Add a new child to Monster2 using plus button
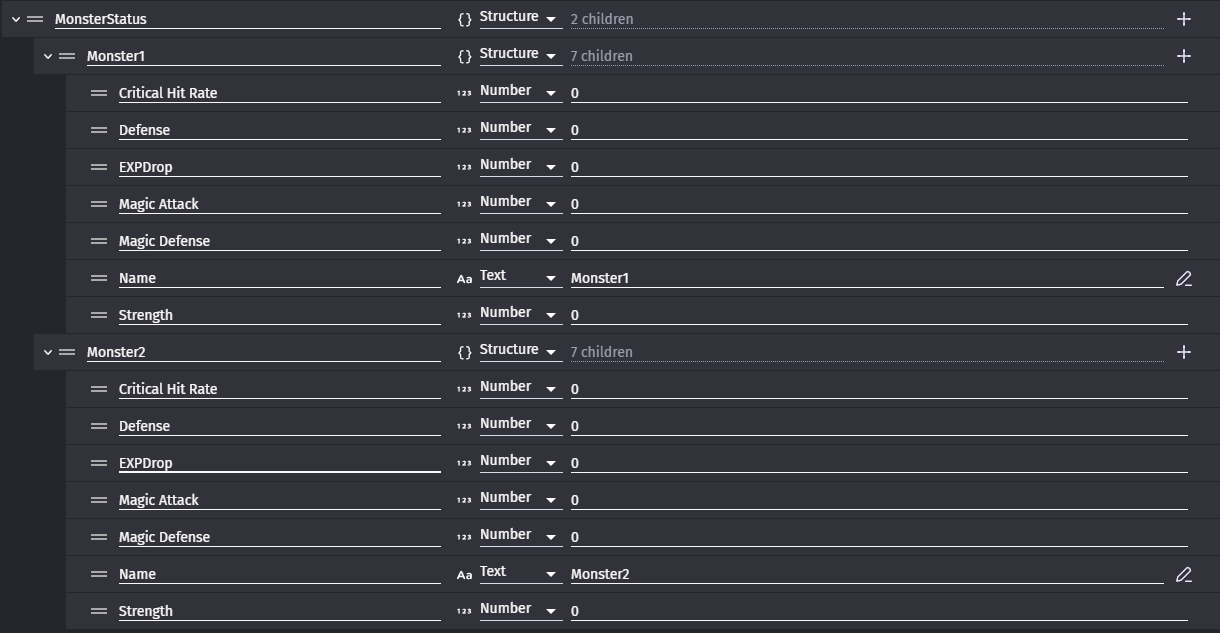1220x633 pixels. [x=1183, y=352]
